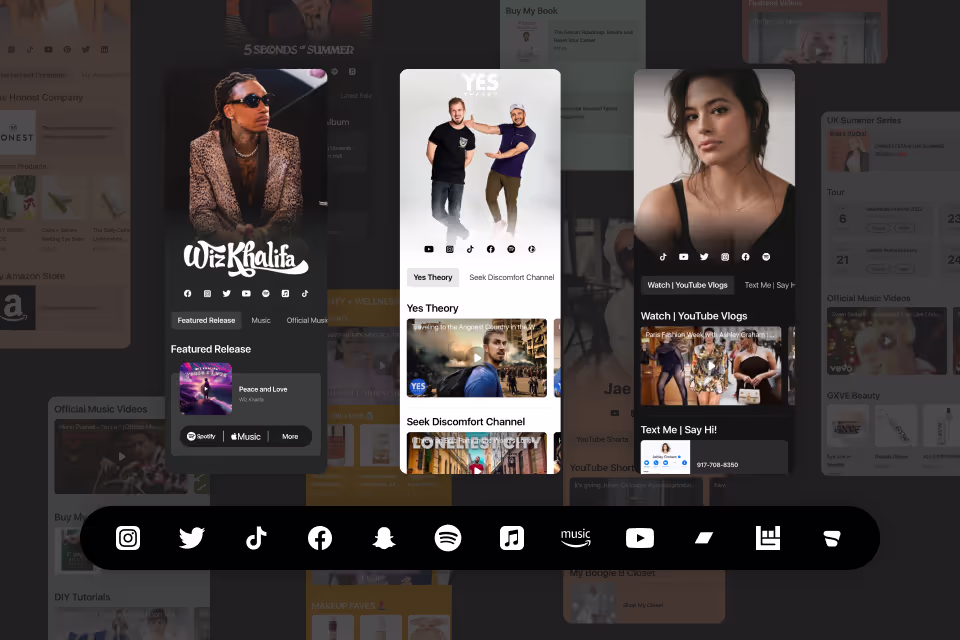Image resolution: width=960 pixels, height=640 pixels.
Task: Play the background Official Music Videos vevo thumbnail
Action: click(887, 341)
